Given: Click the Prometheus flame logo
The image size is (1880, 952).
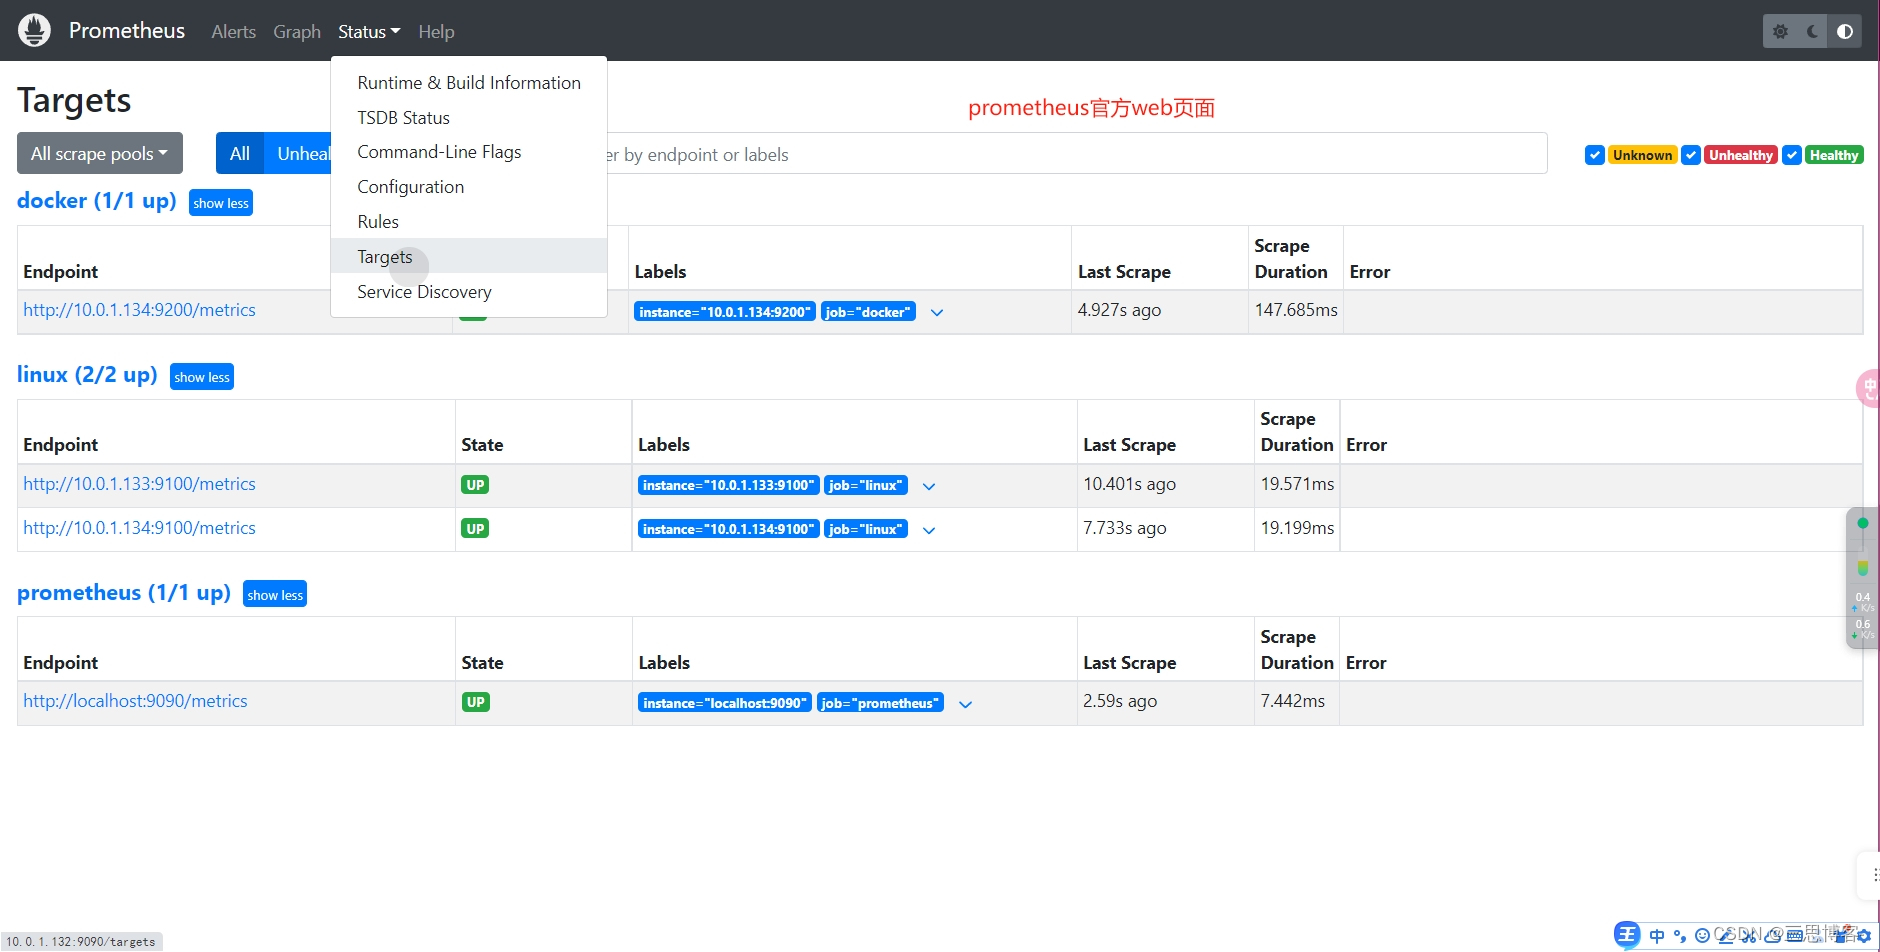Looking at the screenshot, I should point(34,31).
